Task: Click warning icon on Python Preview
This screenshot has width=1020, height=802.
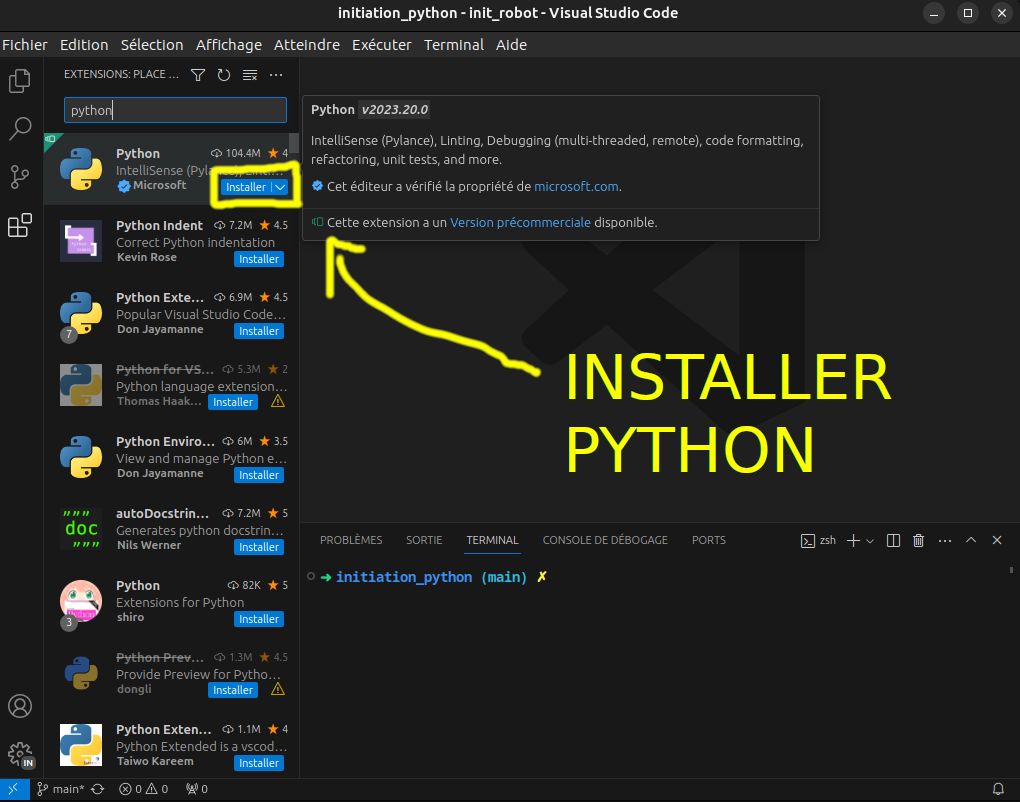Action: click(278, 689)
